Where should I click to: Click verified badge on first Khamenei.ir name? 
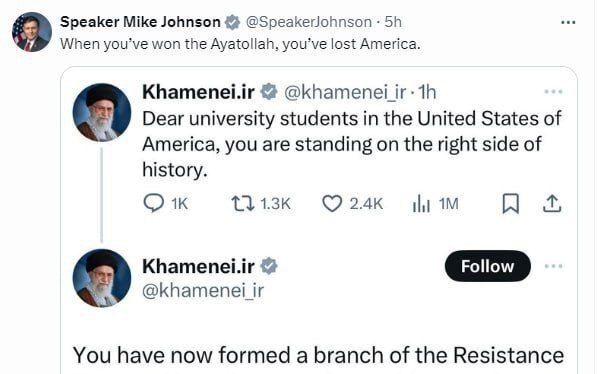coord(269,92)
